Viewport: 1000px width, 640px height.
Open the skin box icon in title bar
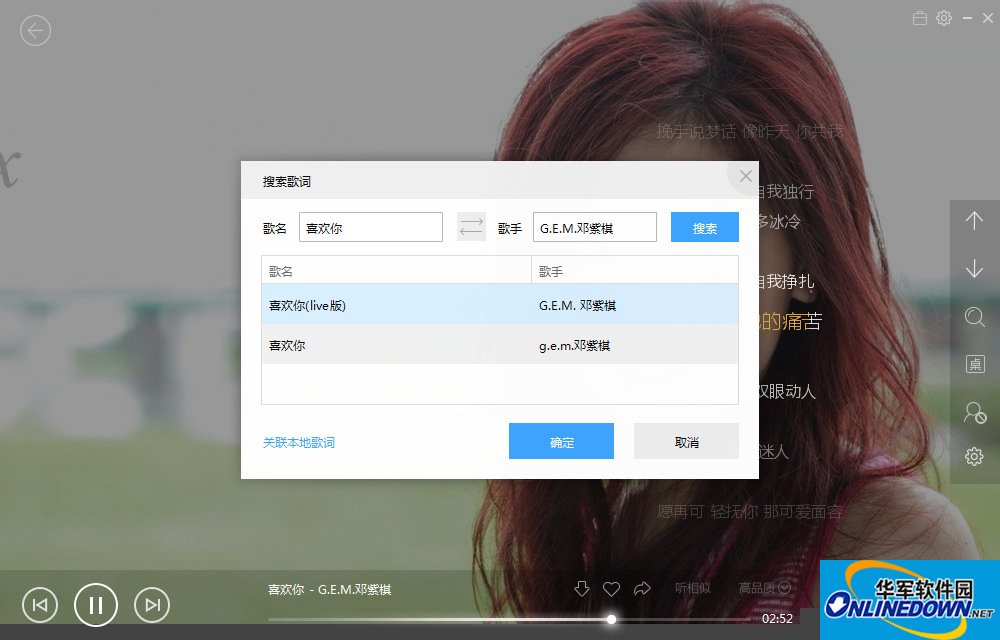tap(920, 18)
